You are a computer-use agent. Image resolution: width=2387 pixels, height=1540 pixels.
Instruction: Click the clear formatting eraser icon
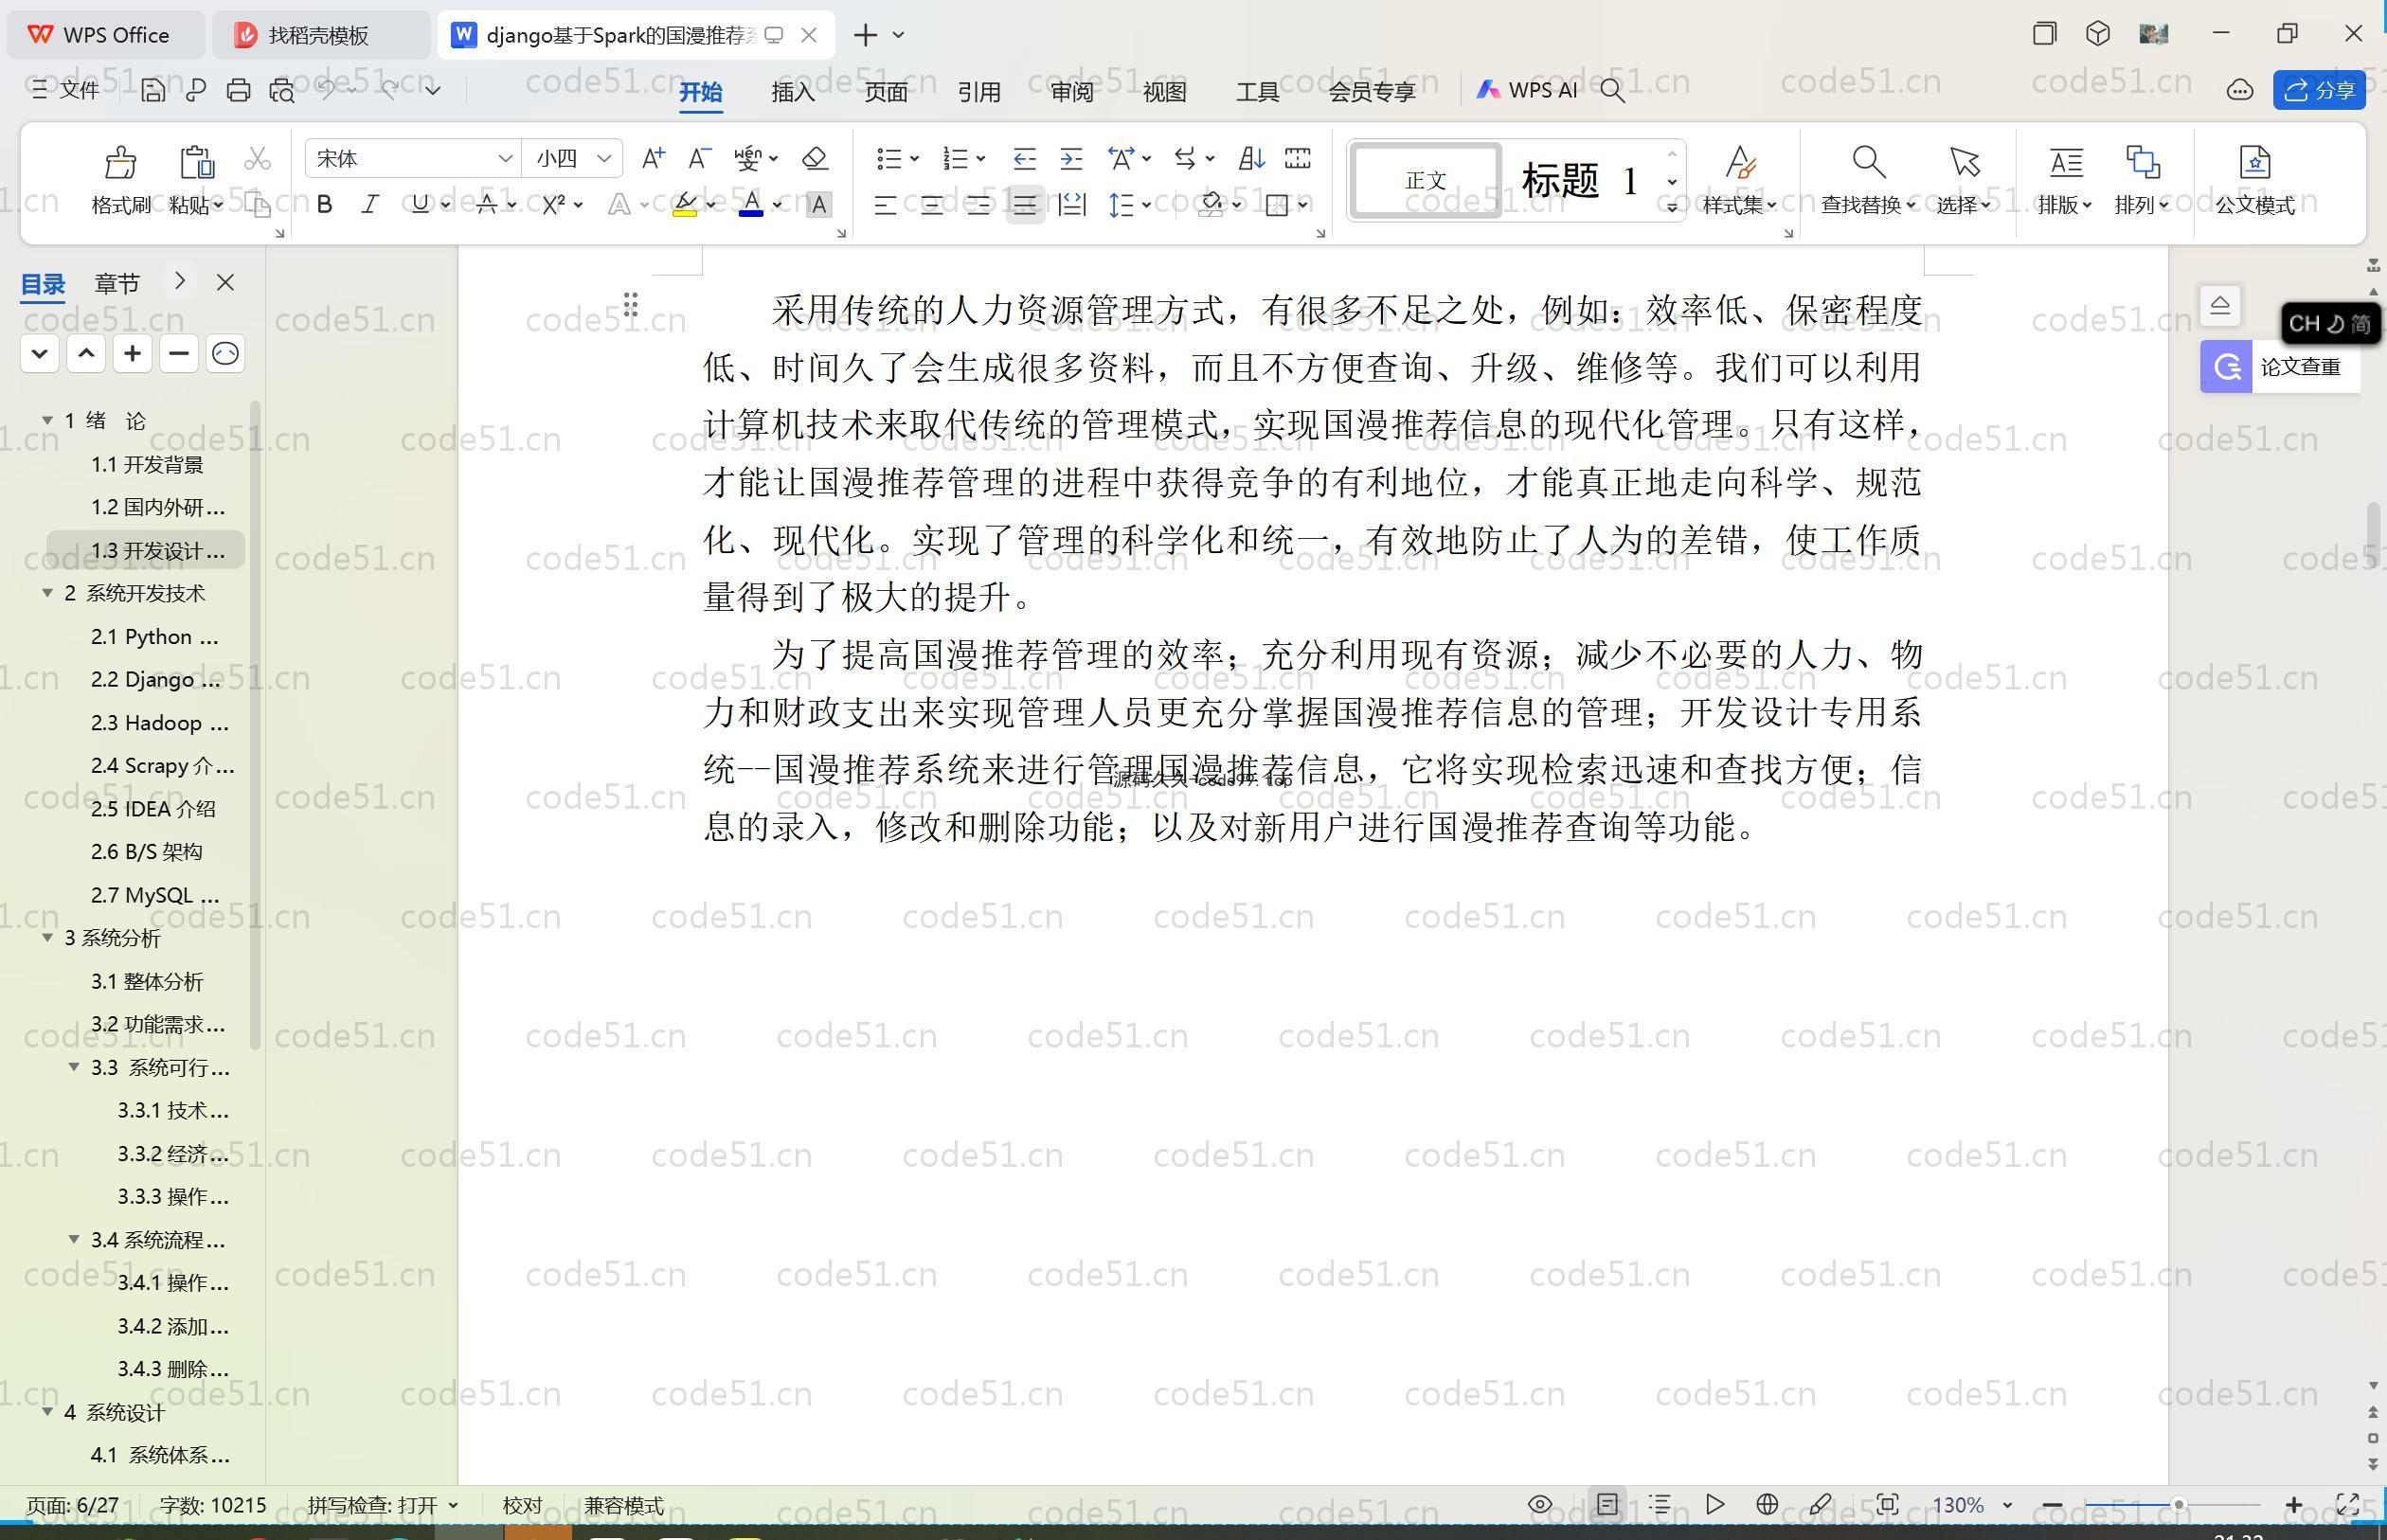[x=815, y=158]
